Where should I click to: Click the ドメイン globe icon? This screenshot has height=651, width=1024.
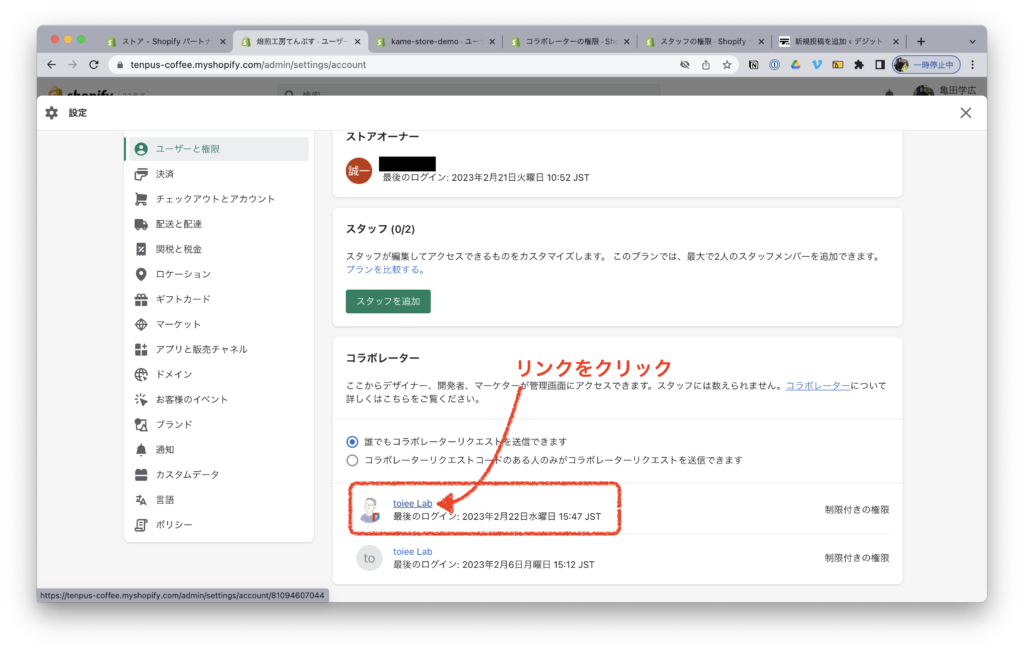tap(141, 374)
